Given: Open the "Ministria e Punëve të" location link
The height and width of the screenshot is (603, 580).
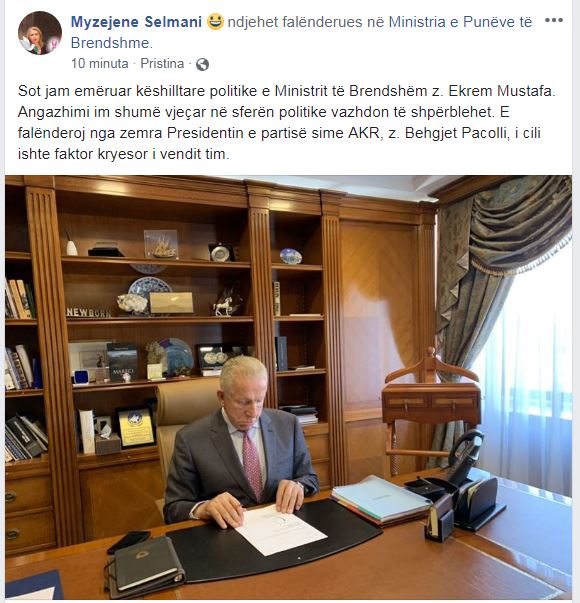Looking at the screenshot, I should [460, 22].
